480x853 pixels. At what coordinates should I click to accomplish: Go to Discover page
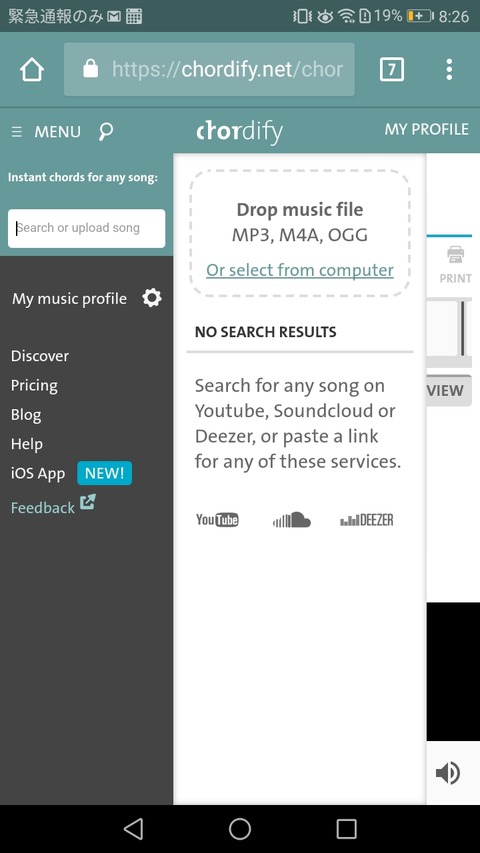point(40,356)
